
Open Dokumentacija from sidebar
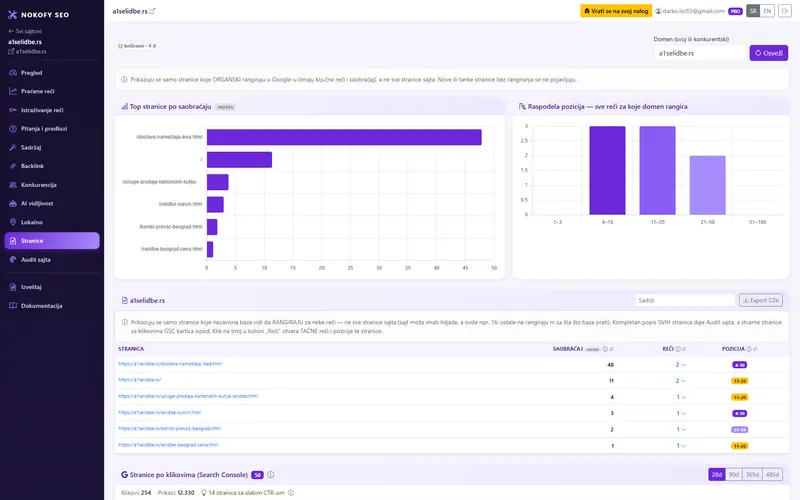pyautogui.click(x=52, y=306)
